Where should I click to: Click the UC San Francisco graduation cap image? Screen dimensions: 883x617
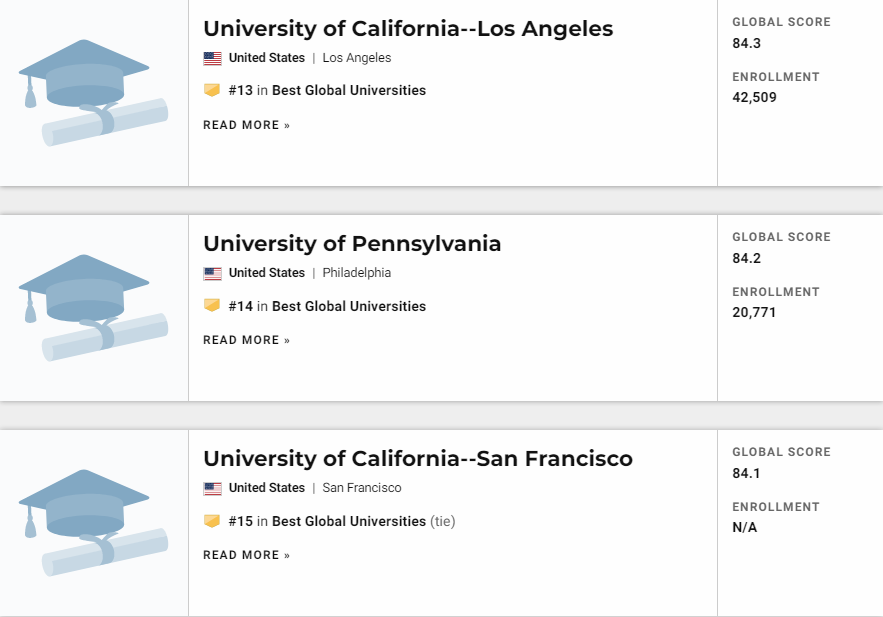click(x=93, y=523)
